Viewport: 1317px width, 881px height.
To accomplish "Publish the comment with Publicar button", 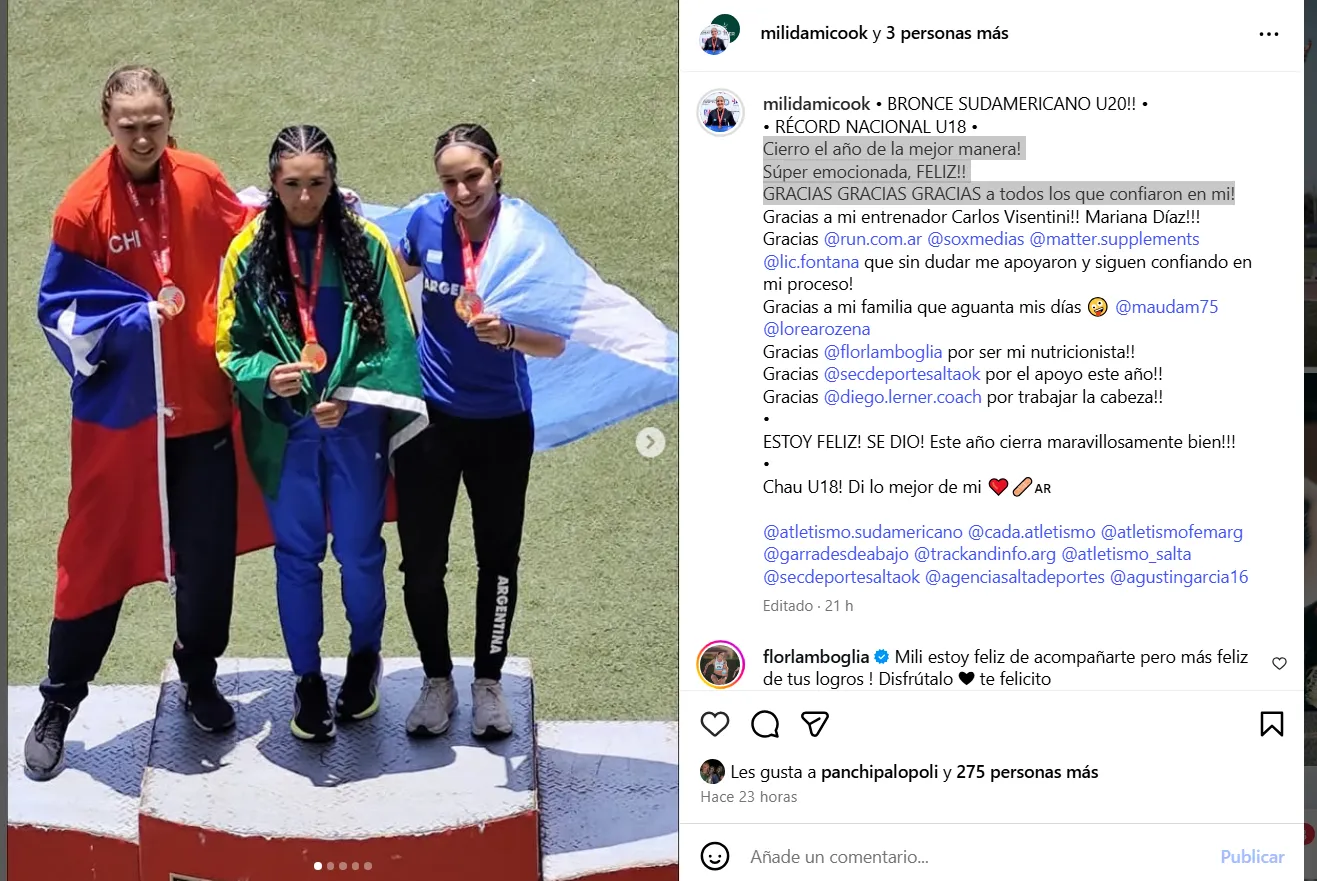I will pos(1252,857).
